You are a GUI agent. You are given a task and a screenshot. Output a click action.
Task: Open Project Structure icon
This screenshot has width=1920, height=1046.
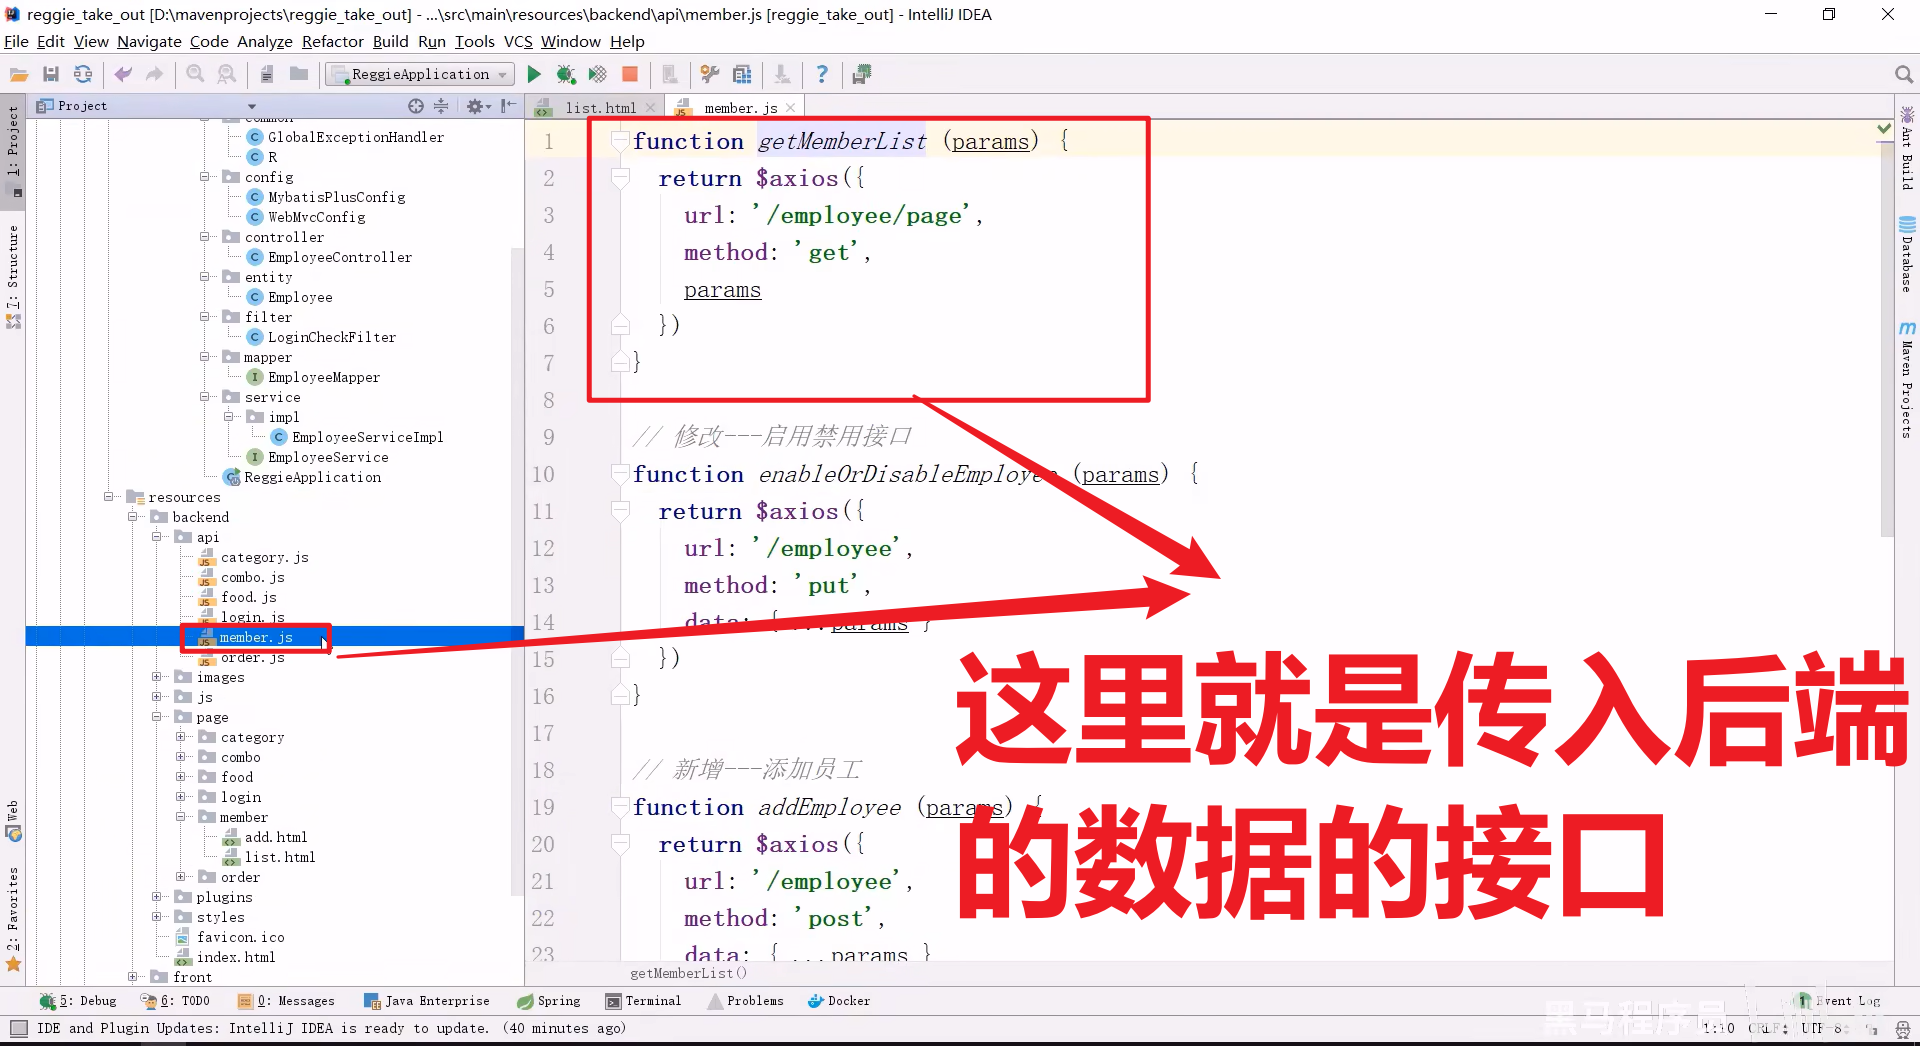point(742,75)
